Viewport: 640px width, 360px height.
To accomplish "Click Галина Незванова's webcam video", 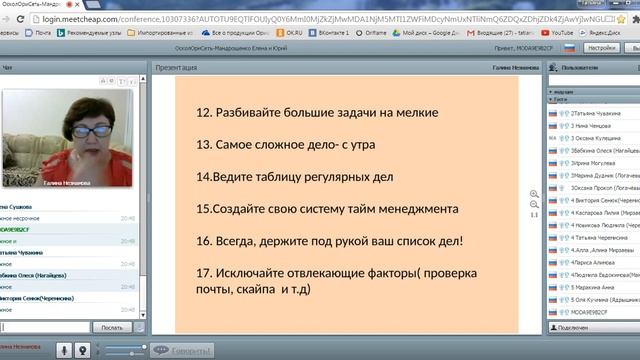I will point(67,138).
